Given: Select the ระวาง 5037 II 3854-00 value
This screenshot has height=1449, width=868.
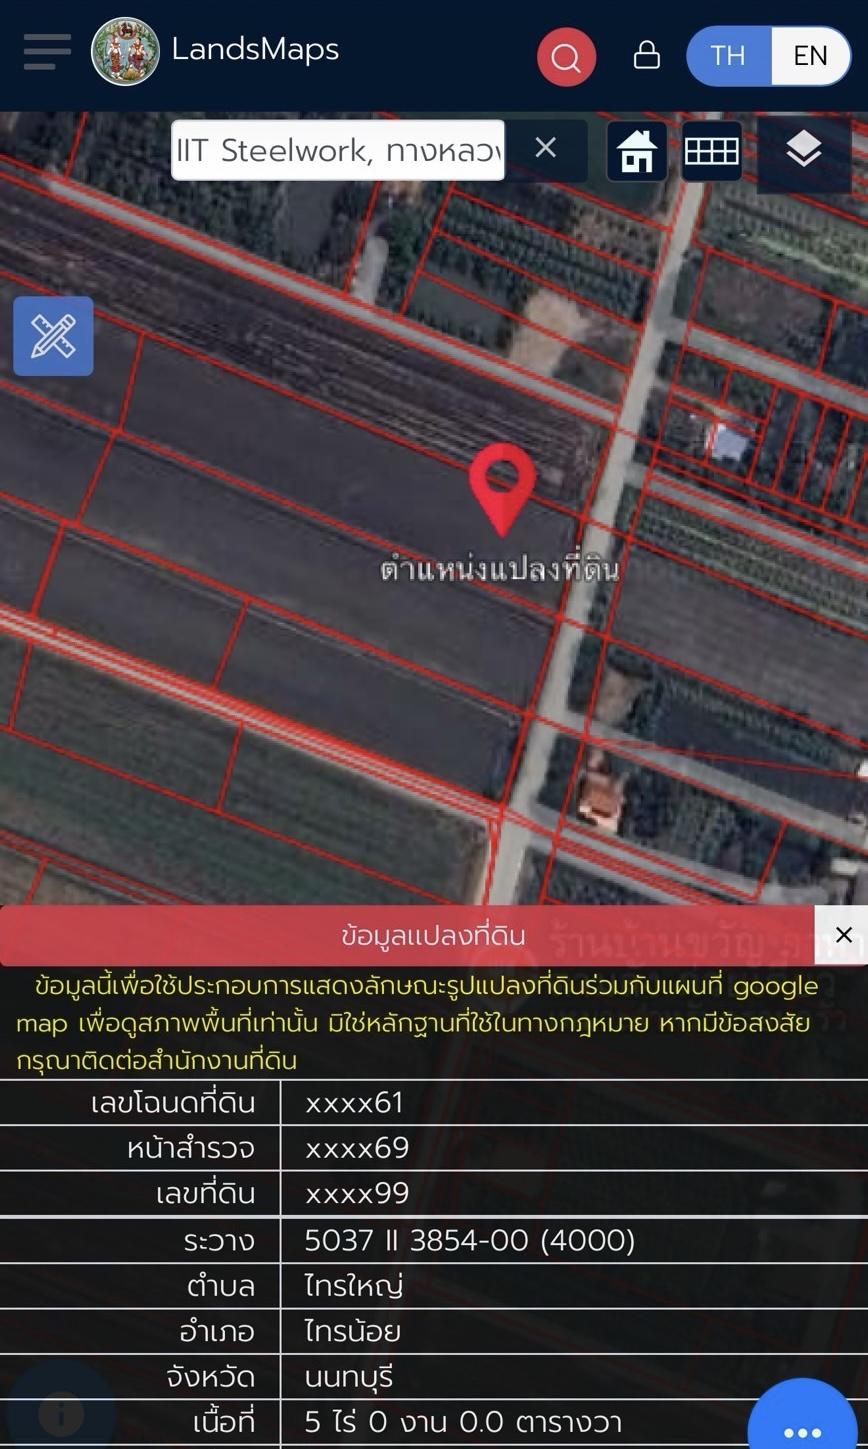Looking at the screenshot, I should [x=470, y=1240].
